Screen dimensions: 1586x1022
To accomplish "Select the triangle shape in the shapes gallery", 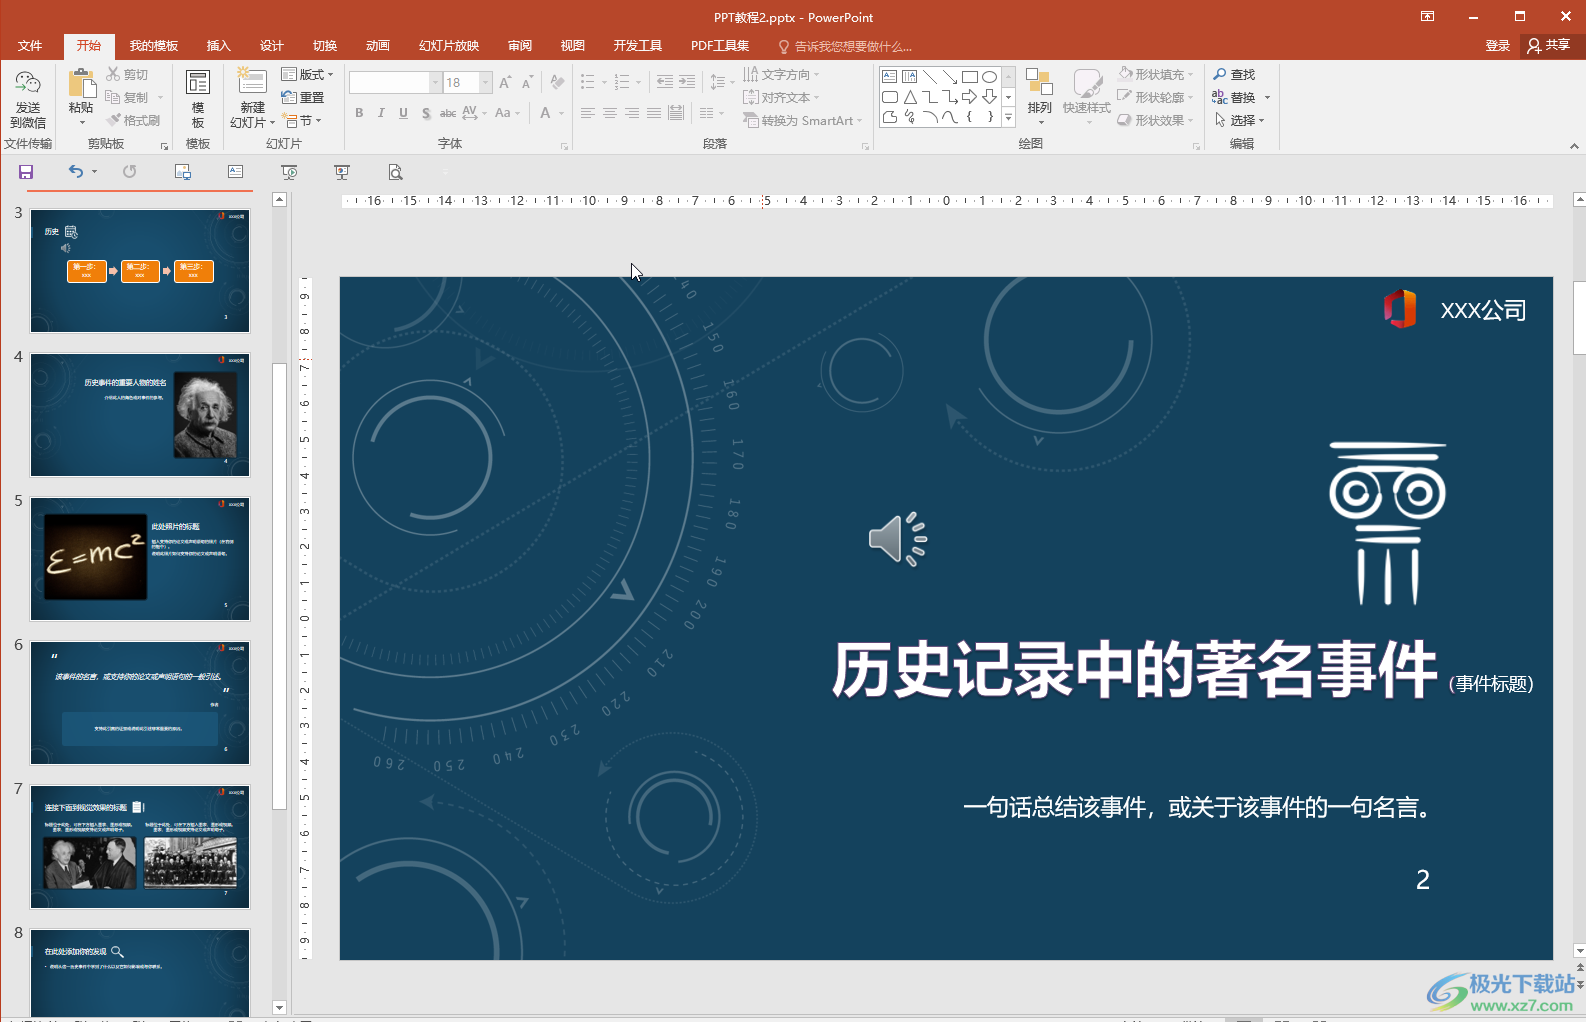I will (x=910, y=97).
